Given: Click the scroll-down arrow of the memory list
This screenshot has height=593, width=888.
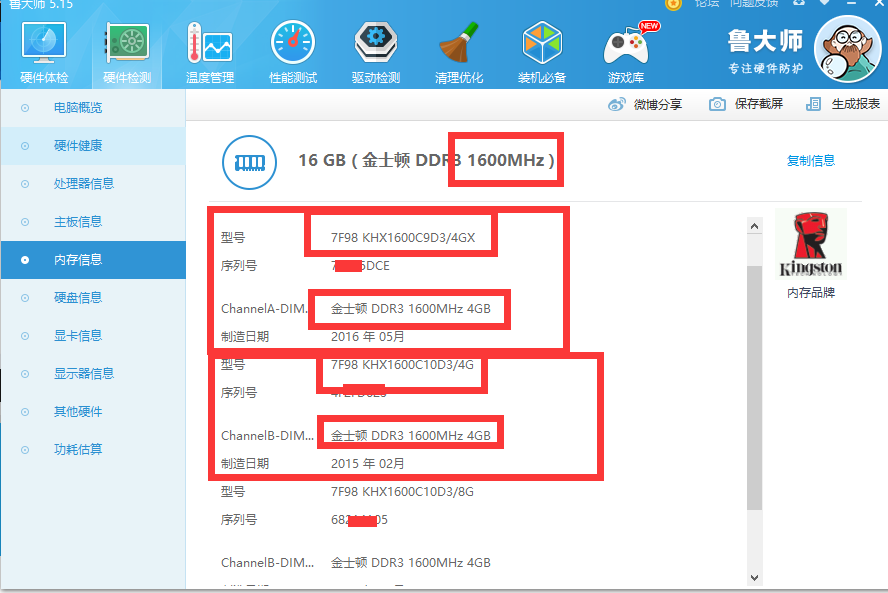Looking at the screenshot, I should (x=754, y=578).
